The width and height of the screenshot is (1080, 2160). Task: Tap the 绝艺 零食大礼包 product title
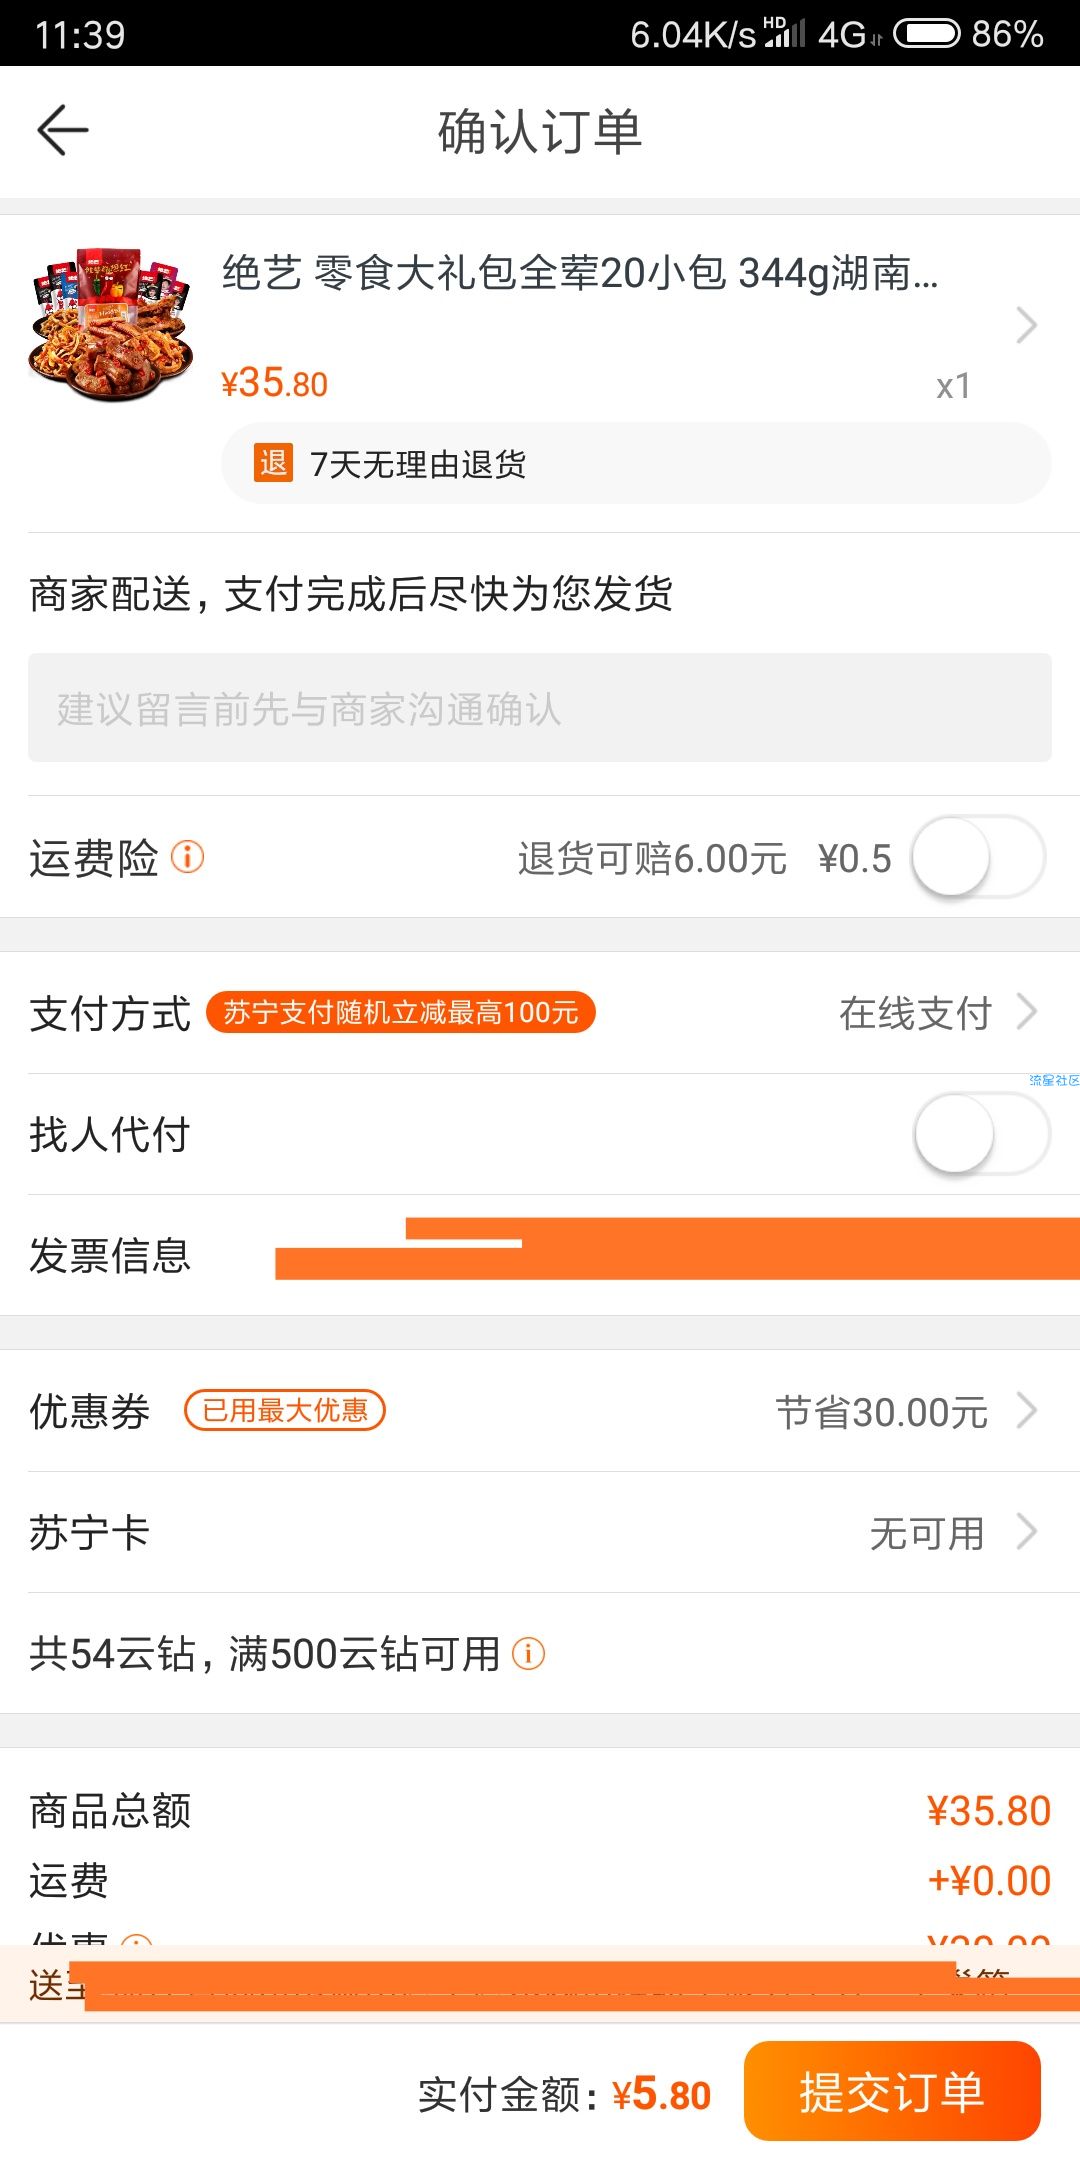(x=580, y=273)
